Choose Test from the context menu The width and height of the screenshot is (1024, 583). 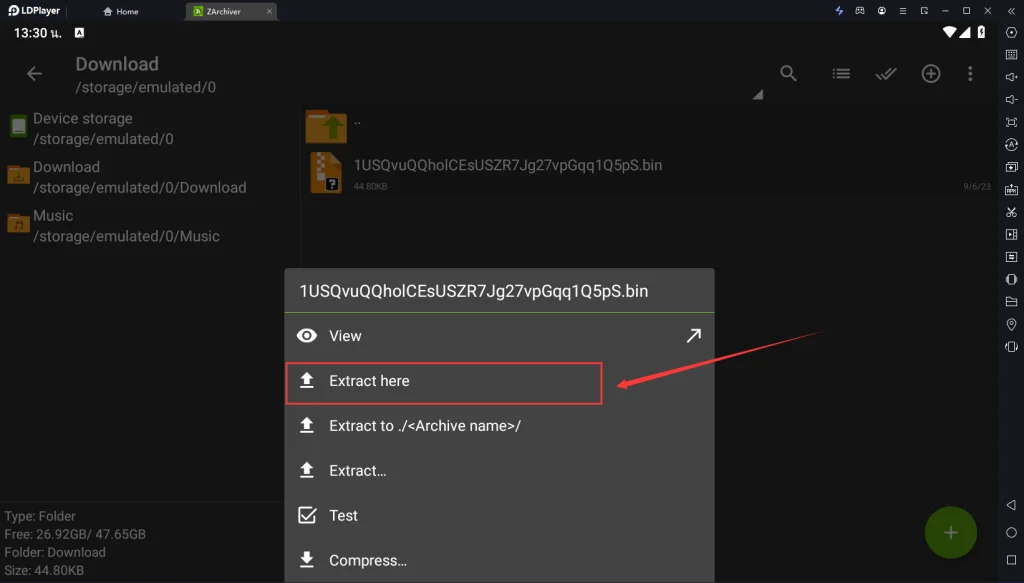[x=499, y=516]
